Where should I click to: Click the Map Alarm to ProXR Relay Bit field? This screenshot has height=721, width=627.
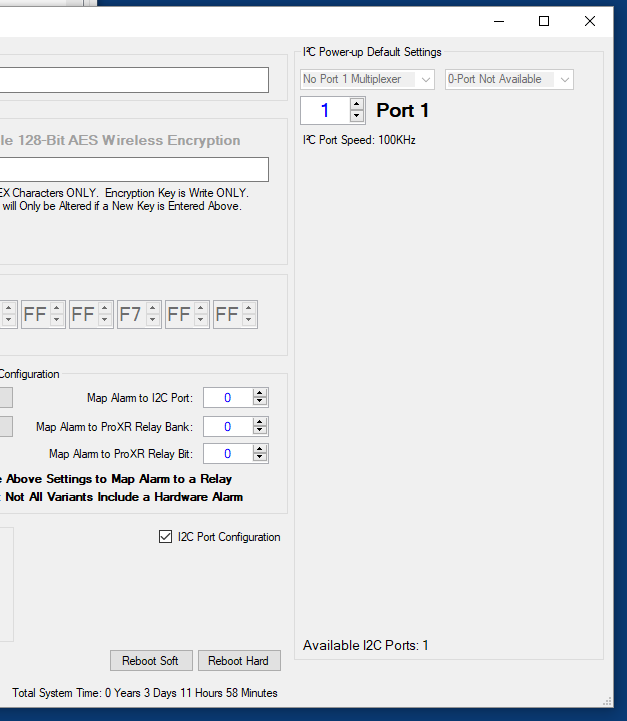pos(227,454)
